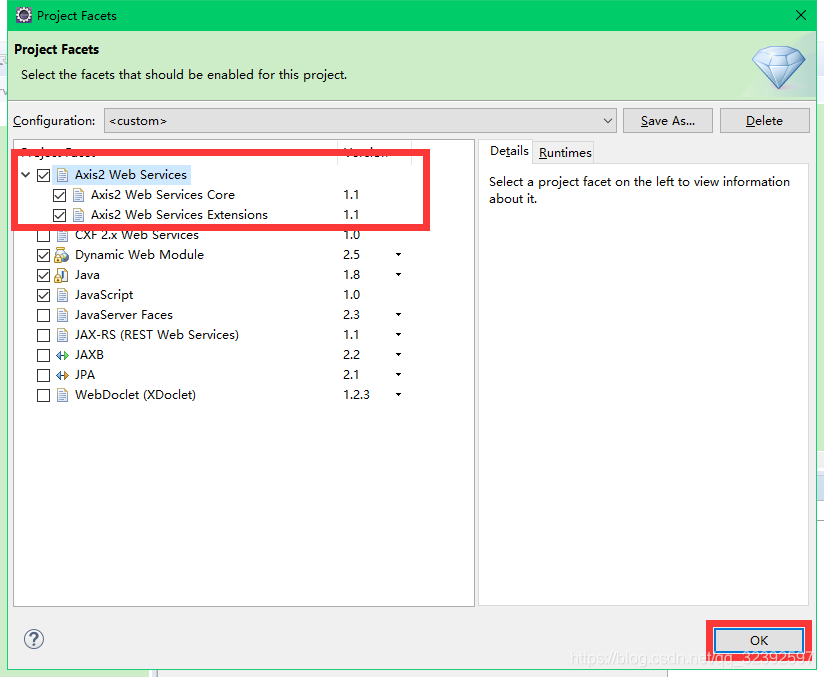
Task: Uncheck the Axis2 Web Services checkbox
Action: pyautogui.click(x=44, y=175)
